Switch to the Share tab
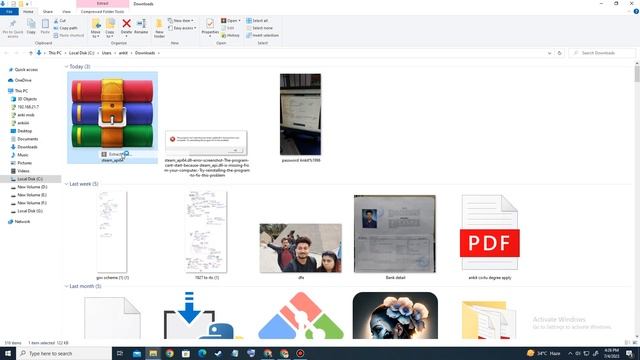Screen dimensions: 640x360 (47, 12)
